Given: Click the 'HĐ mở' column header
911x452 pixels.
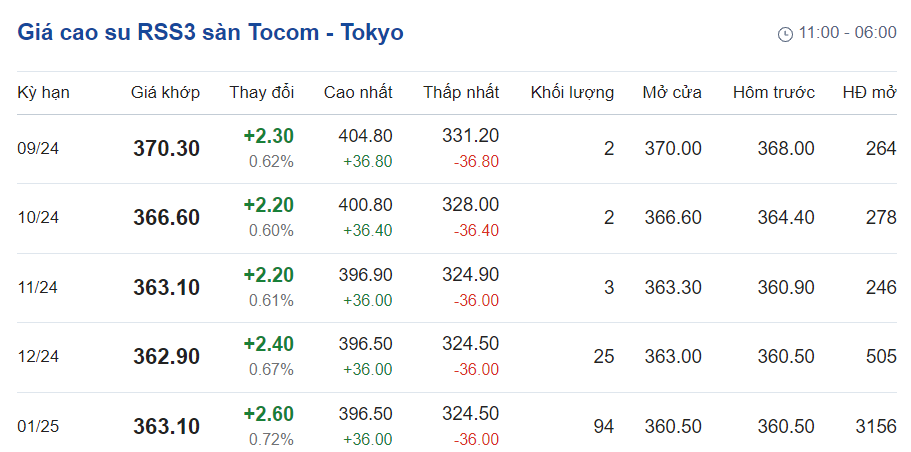Looking at the screenshot, I should [869, 93].
